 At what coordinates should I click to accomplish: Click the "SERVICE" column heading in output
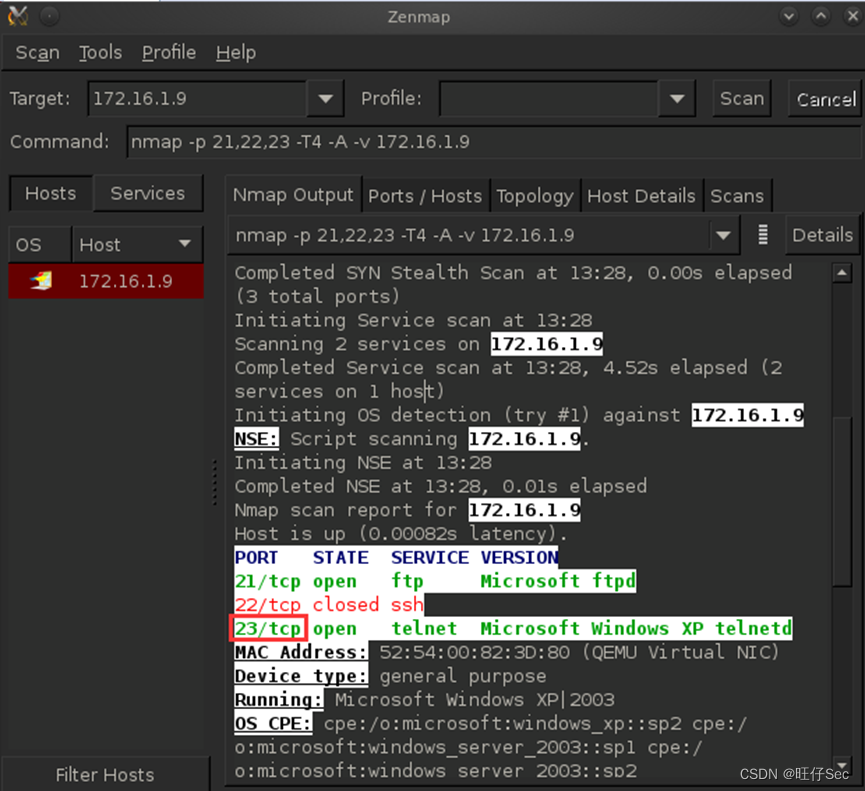click(x=430, y=557)
